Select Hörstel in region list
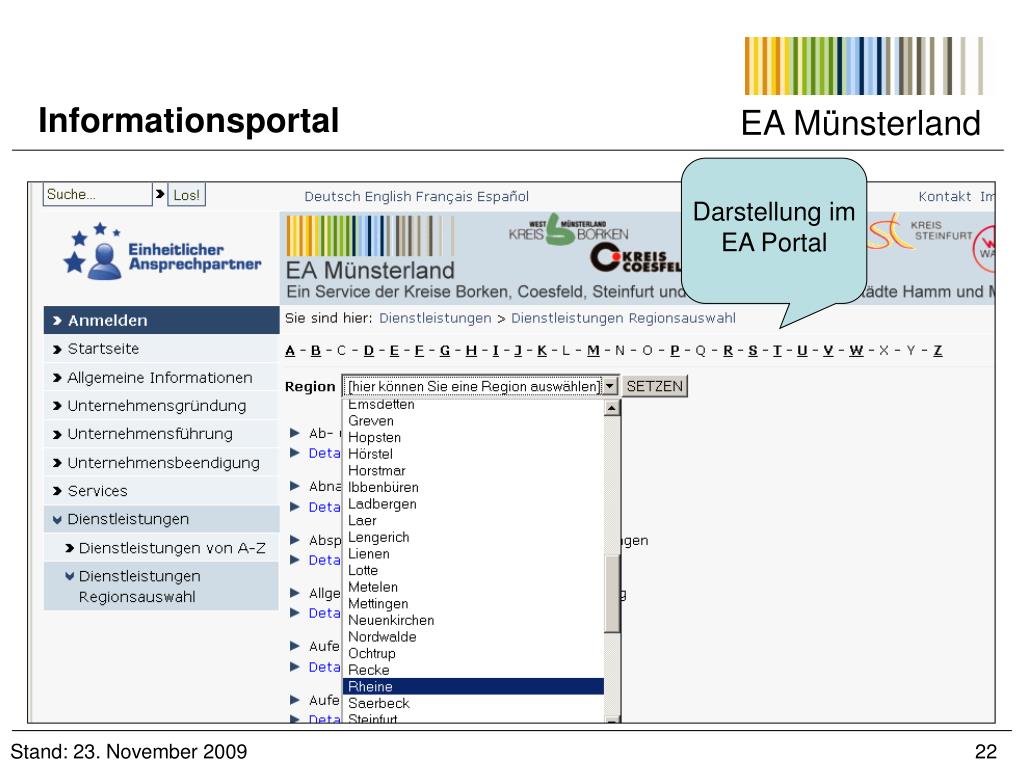The height and width of the screenshot is (768, 1024). 473,454
